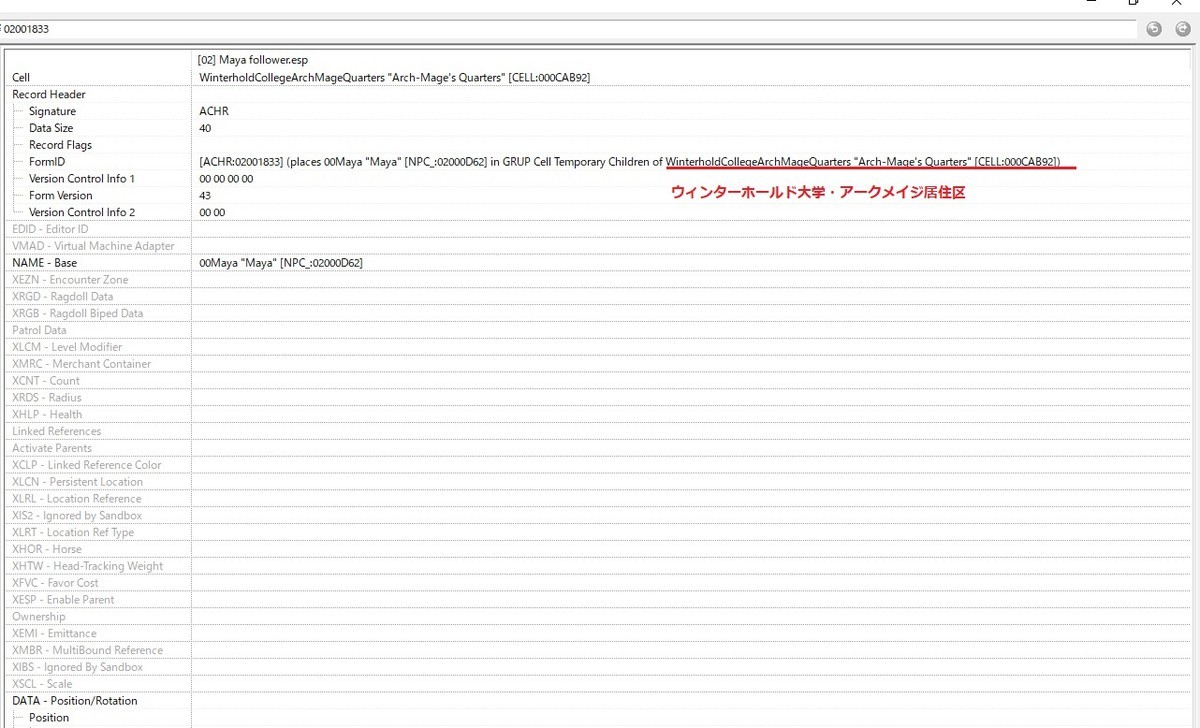Select the Activate Parents row
The width and height of the screenshot is (1200, 728).
point(52,448)
